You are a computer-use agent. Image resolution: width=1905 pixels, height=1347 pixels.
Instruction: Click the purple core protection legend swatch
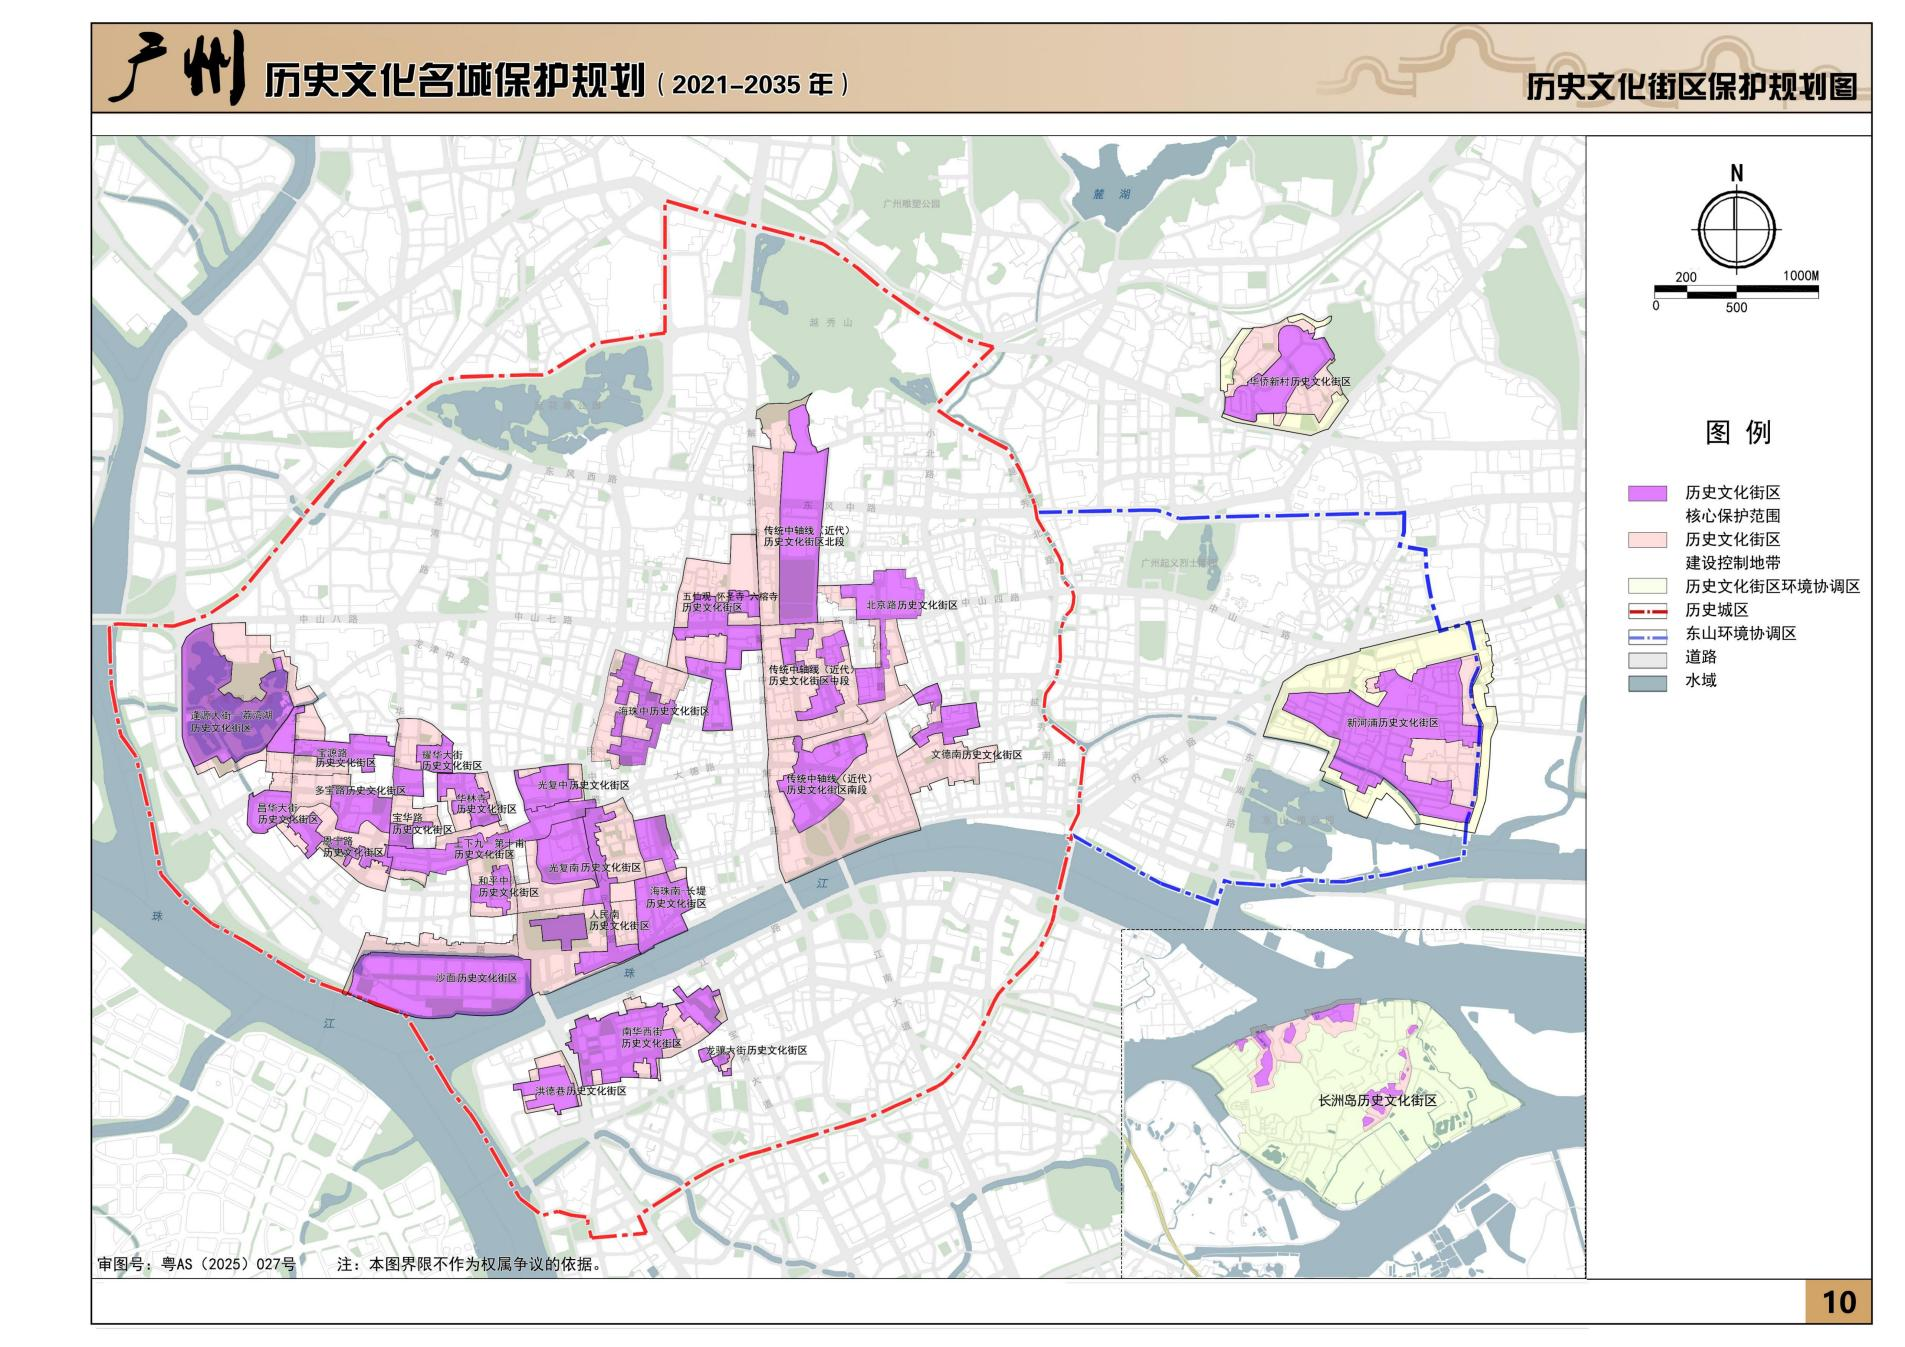click(x=1647, y=493)
